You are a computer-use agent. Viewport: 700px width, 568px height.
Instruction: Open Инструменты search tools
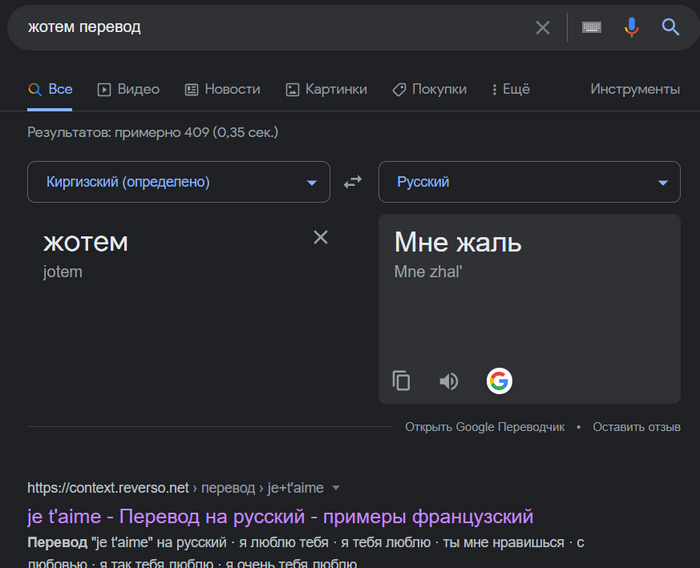click(634, 89)
